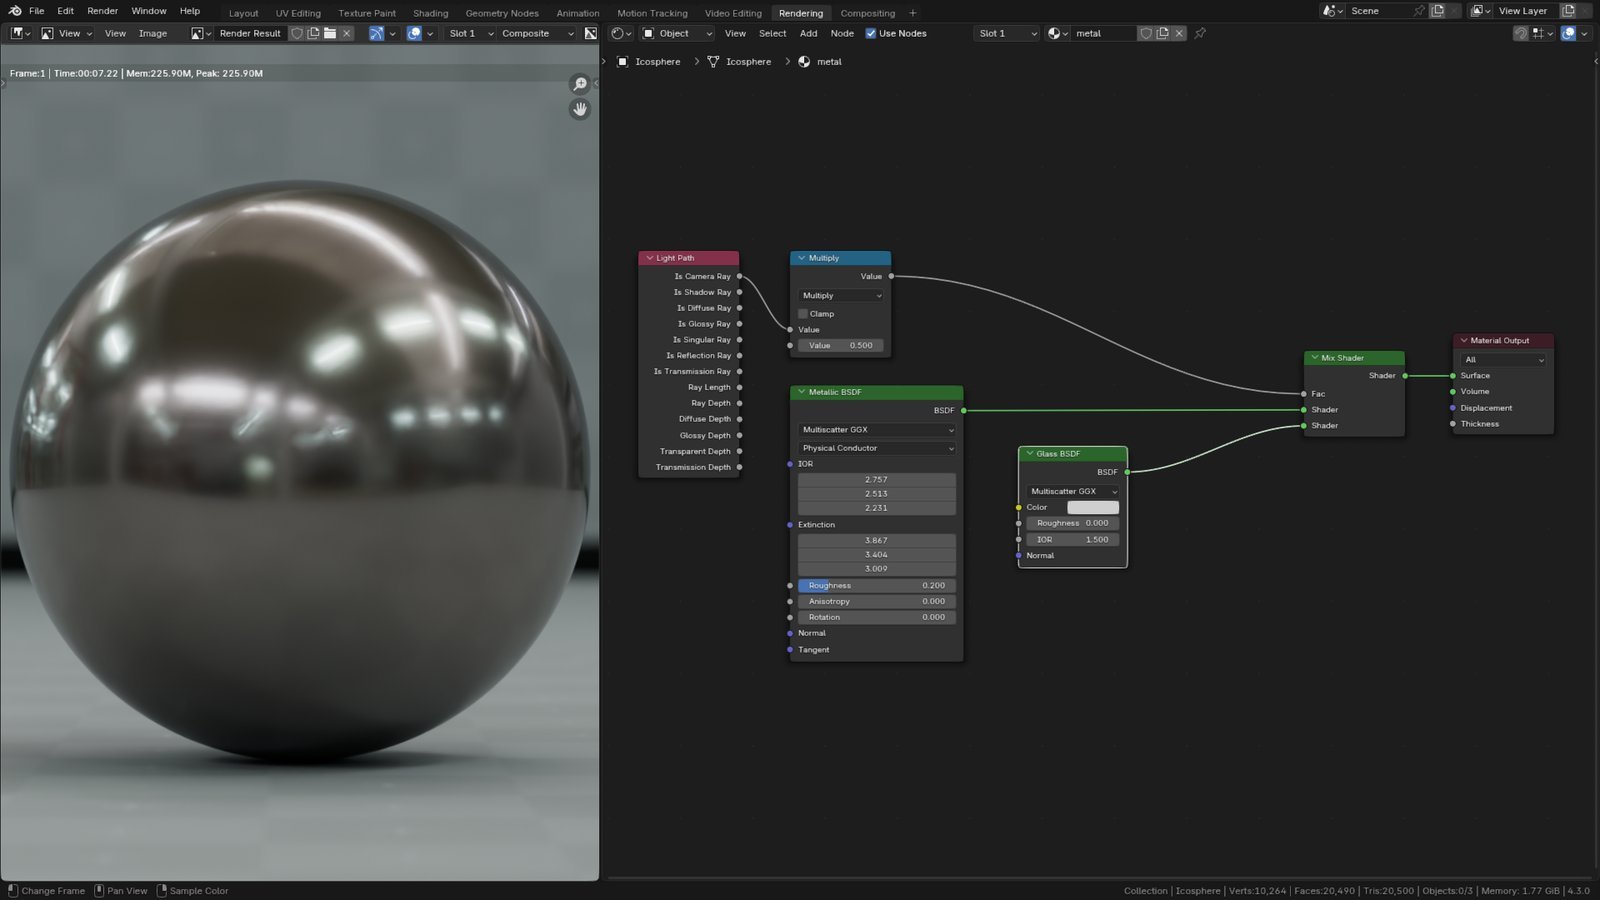Open the Scene browse icon
1600x900 pixels.
1332,11
